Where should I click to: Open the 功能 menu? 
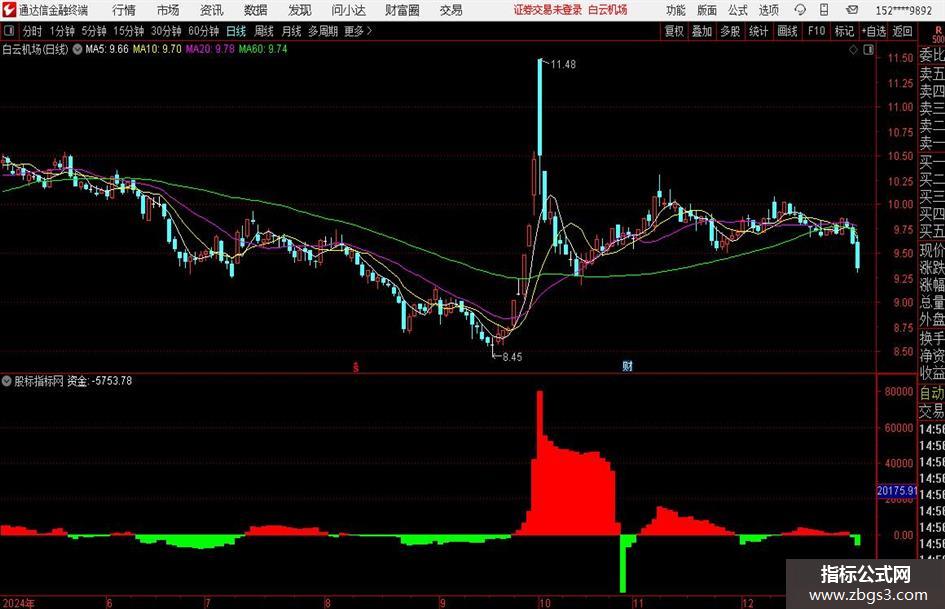pos(676,10)
